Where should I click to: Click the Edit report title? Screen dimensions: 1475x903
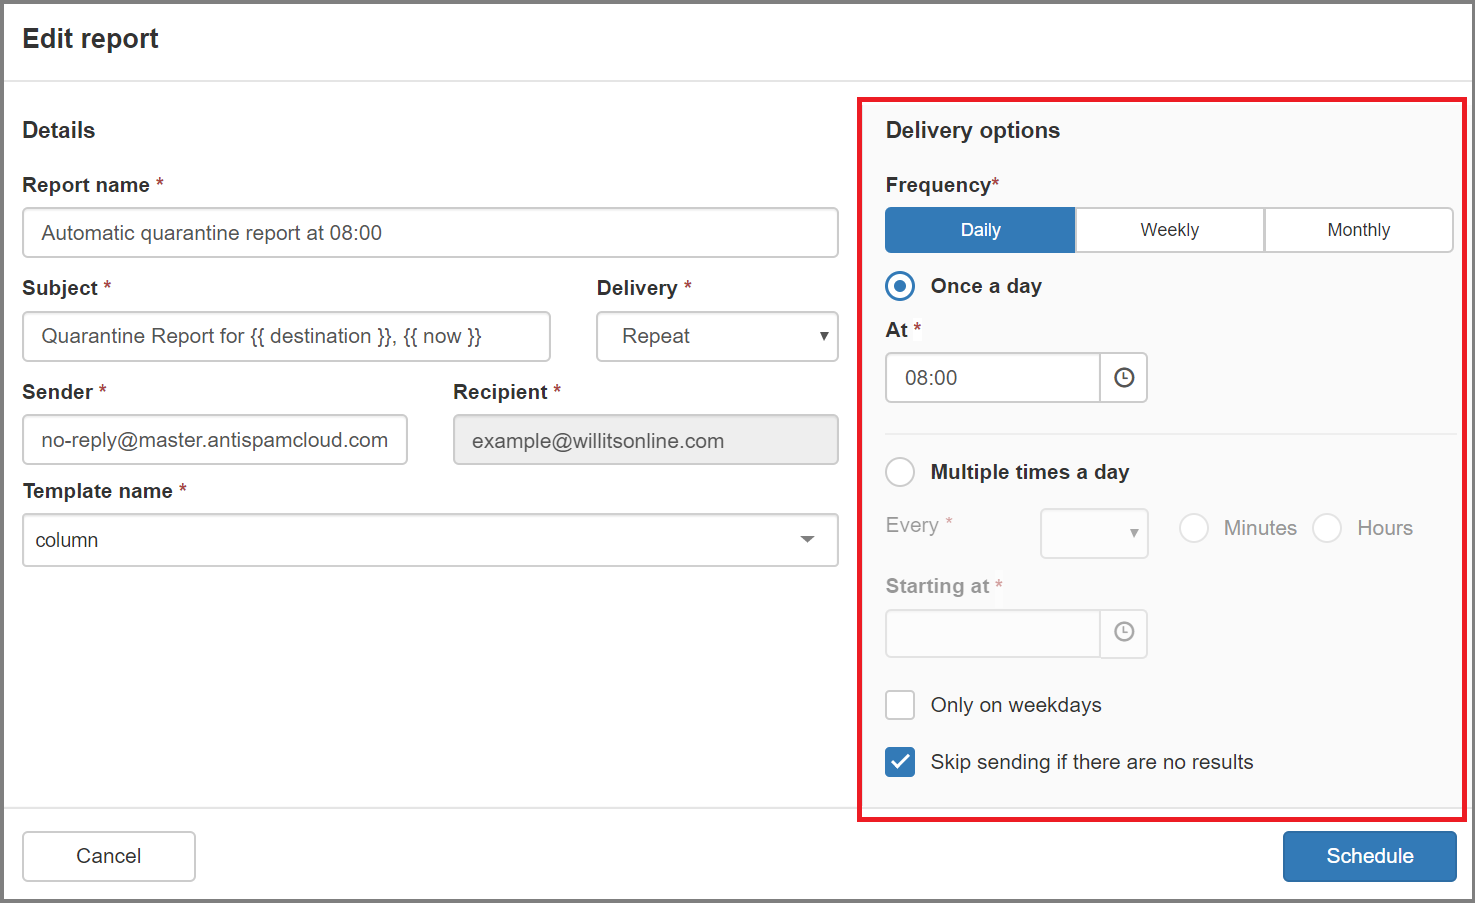click(90, 39)
